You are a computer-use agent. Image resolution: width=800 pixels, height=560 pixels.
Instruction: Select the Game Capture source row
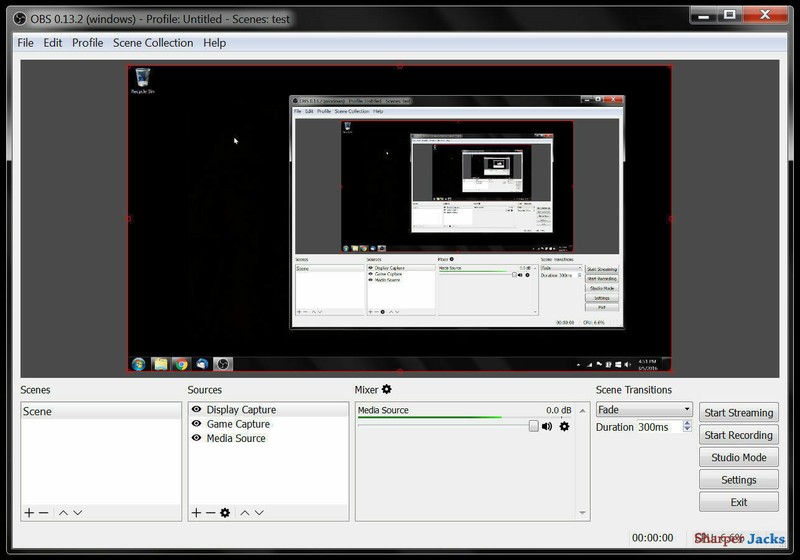[268, 424]
